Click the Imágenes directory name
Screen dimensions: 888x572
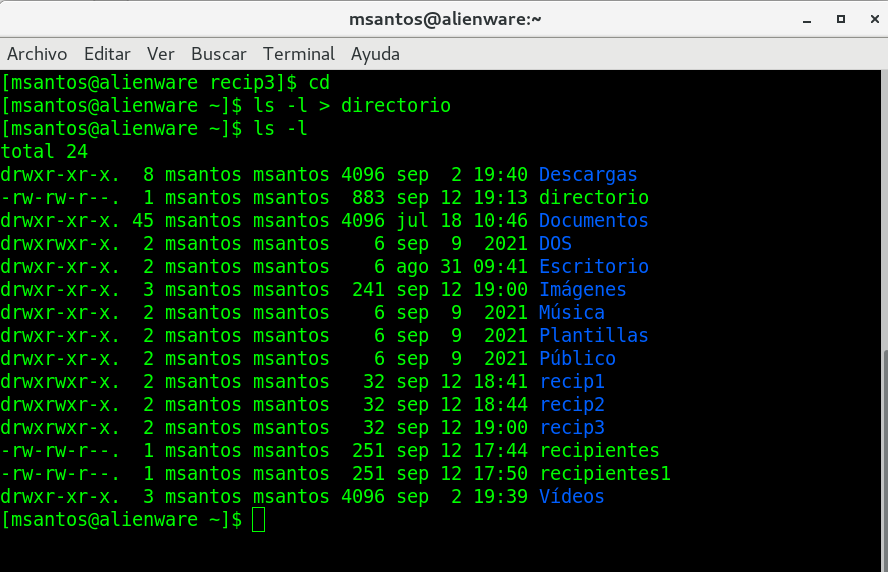[x=582, y=290]
